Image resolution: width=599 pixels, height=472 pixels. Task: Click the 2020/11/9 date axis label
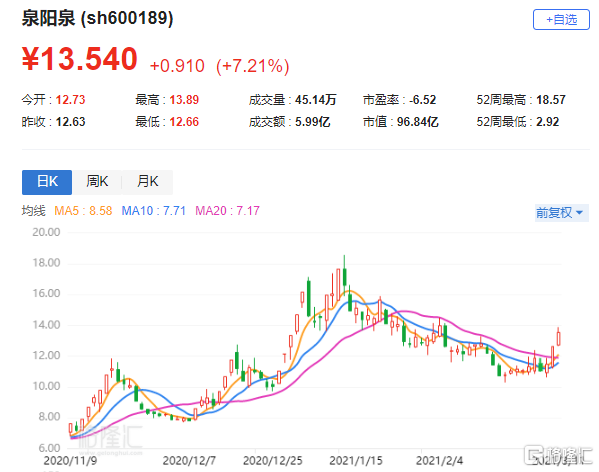[x=70, y=461]
